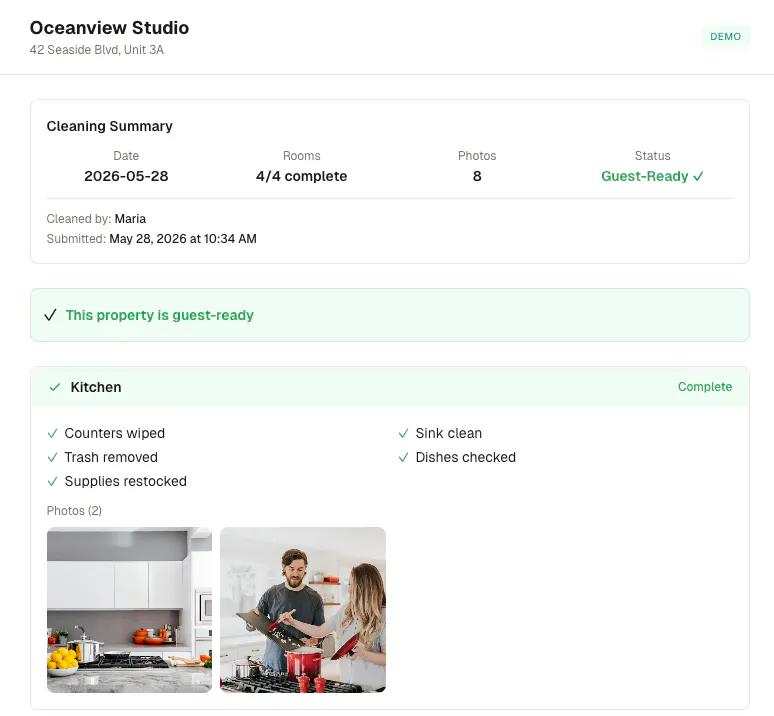774x716 pixels.
Task: Click the Status column label
Action: [653, 156]
